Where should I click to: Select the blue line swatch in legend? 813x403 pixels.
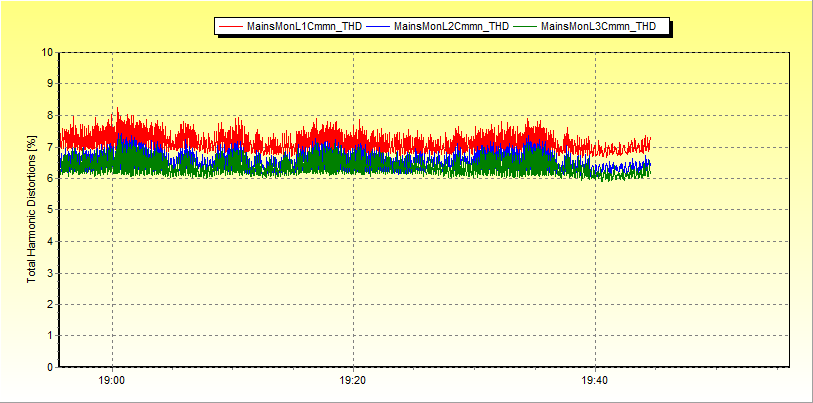click(x=378, y=27)
